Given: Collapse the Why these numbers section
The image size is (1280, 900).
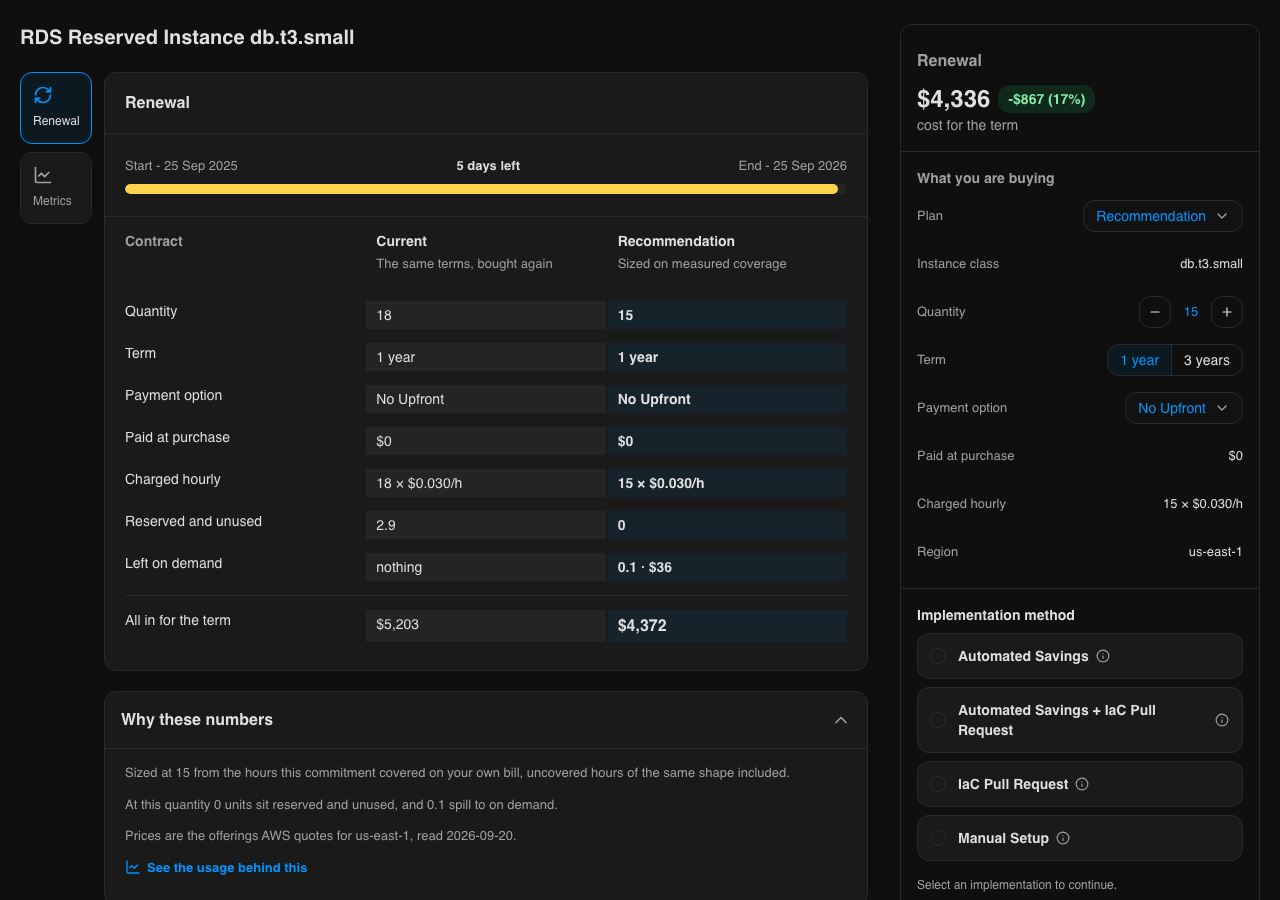Looking at the screenshot, I should click(841, 720).
